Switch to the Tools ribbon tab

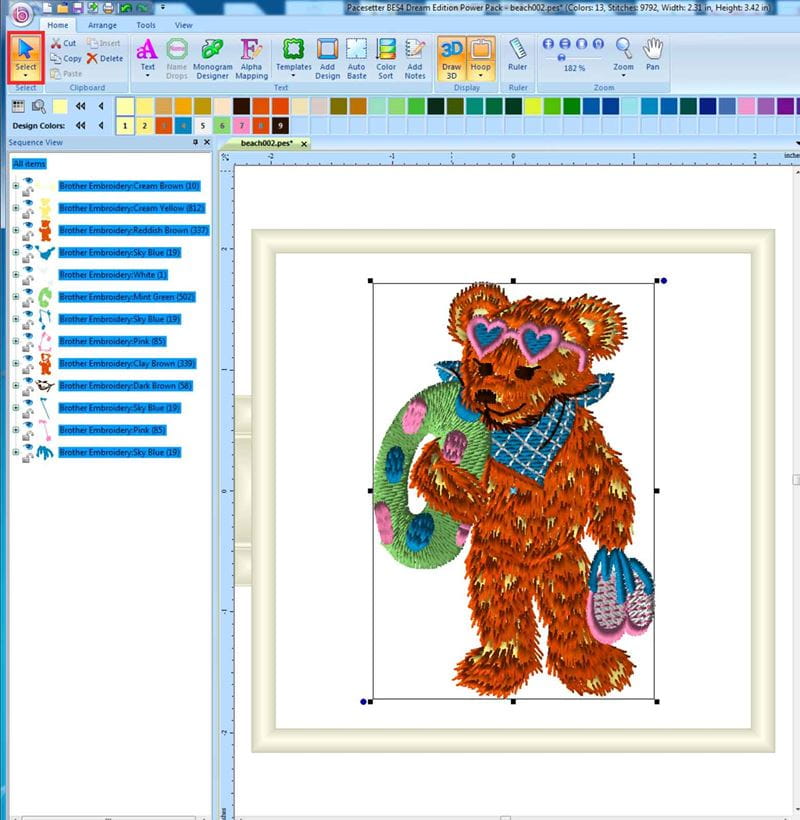[146, 25]
